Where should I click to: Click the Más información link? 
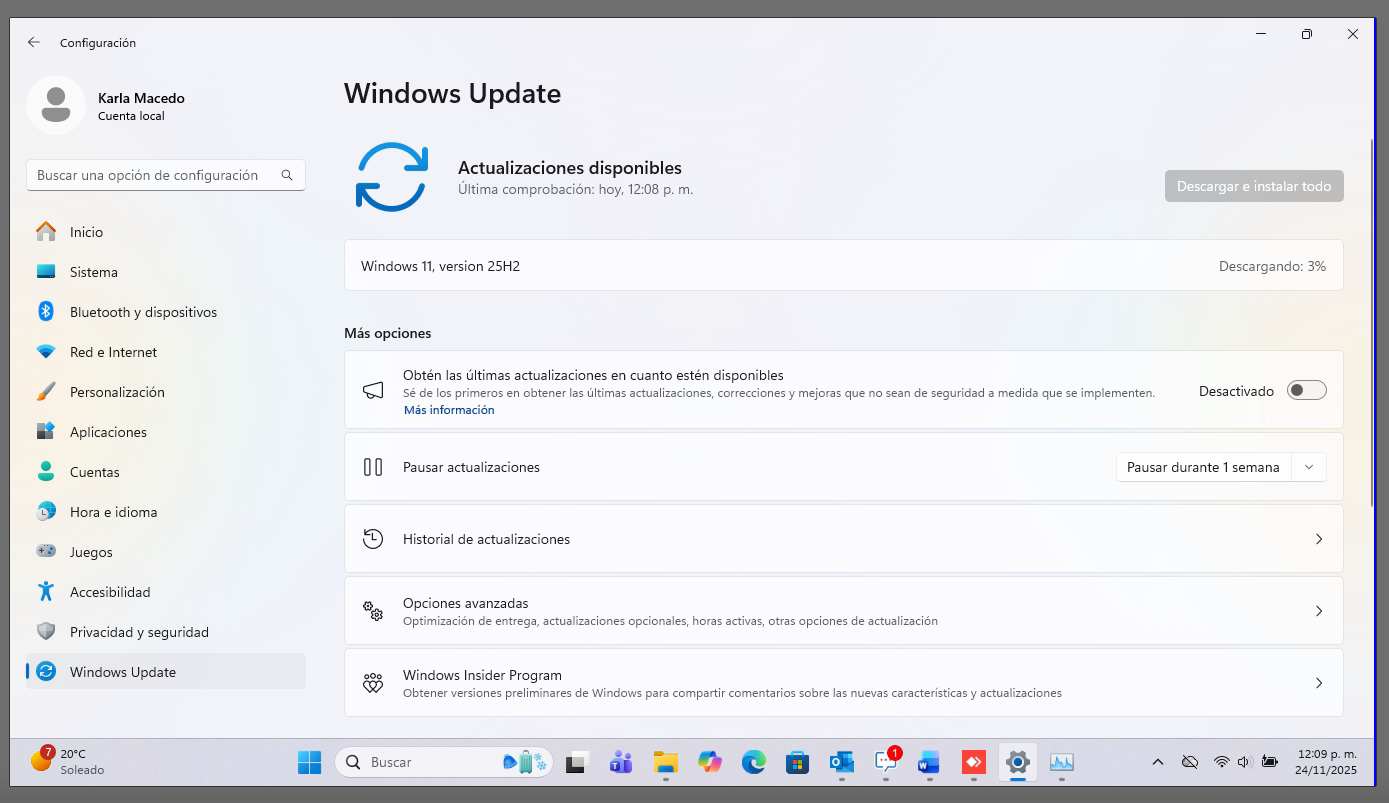(x=449, y=410)
